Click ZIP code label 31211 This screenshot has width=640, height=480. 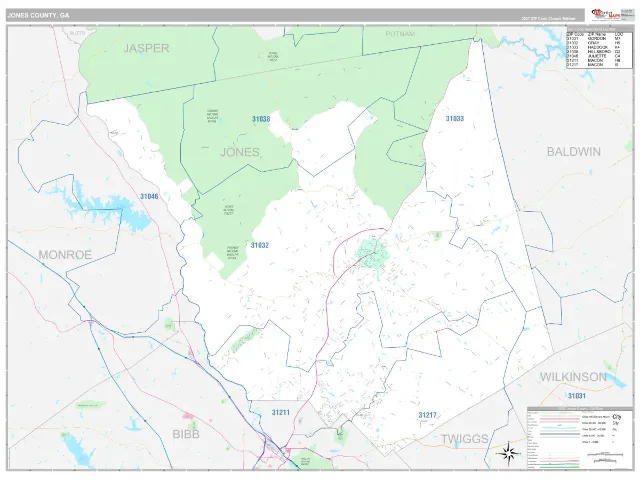281,413
